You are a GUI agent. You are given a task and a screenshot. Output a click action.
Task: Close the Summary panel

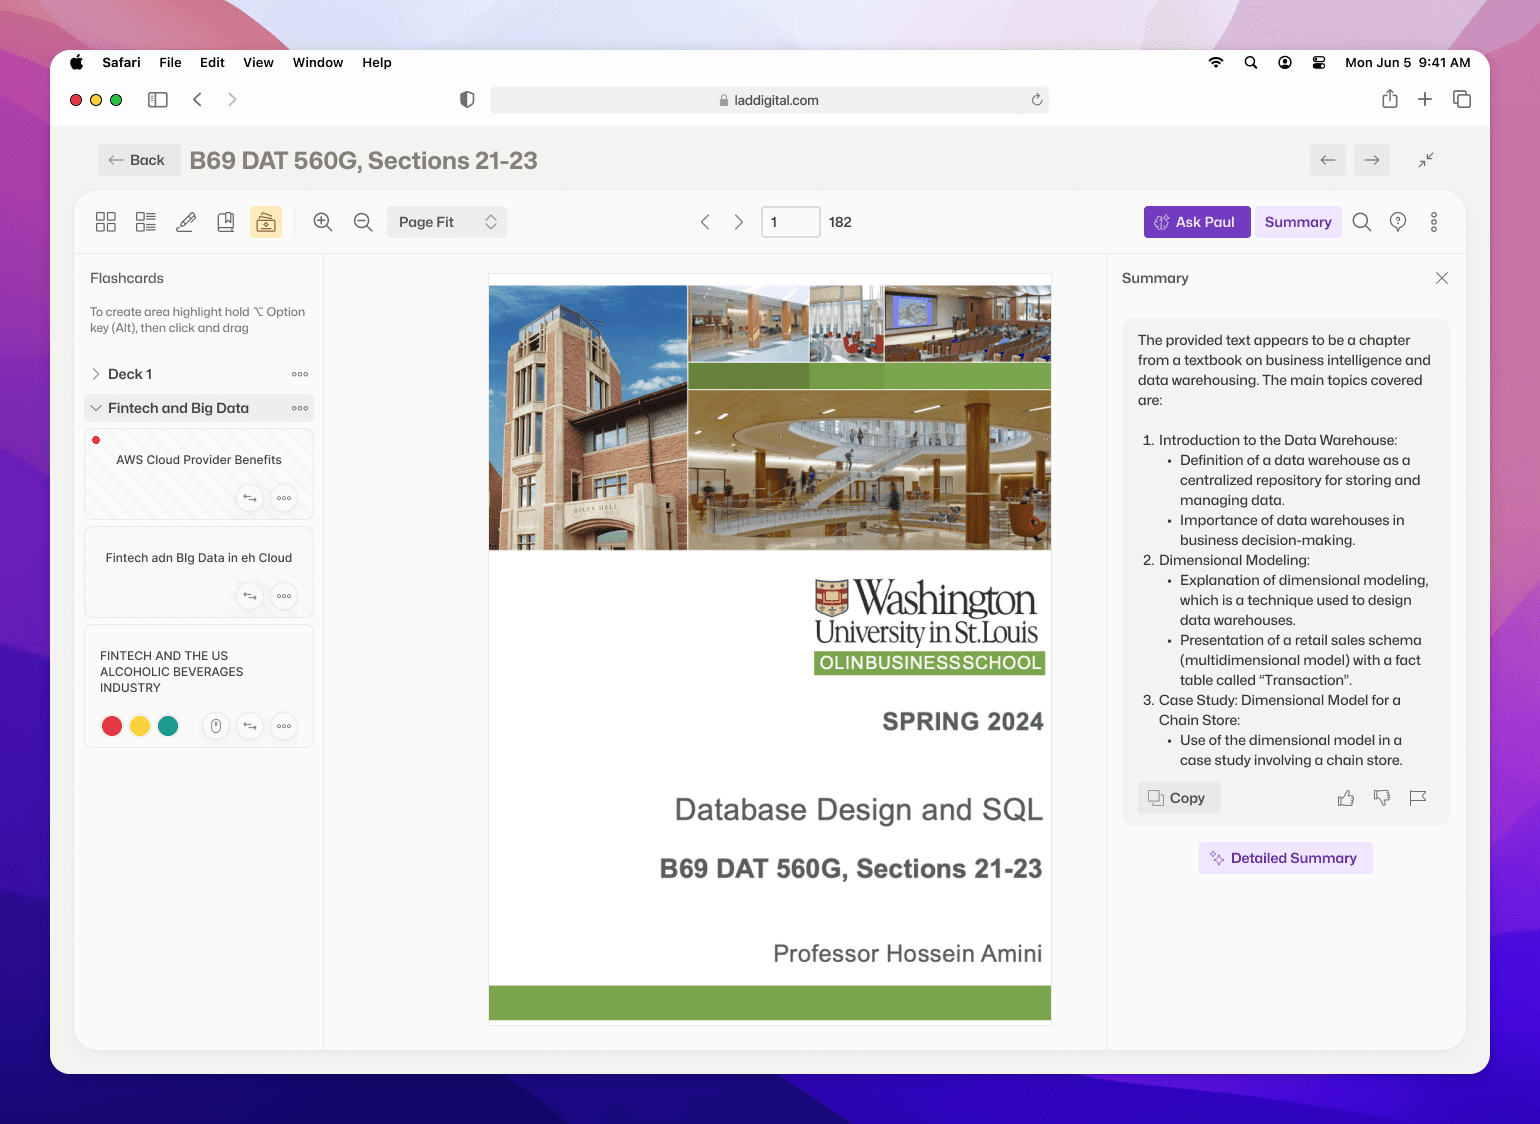1442,278
